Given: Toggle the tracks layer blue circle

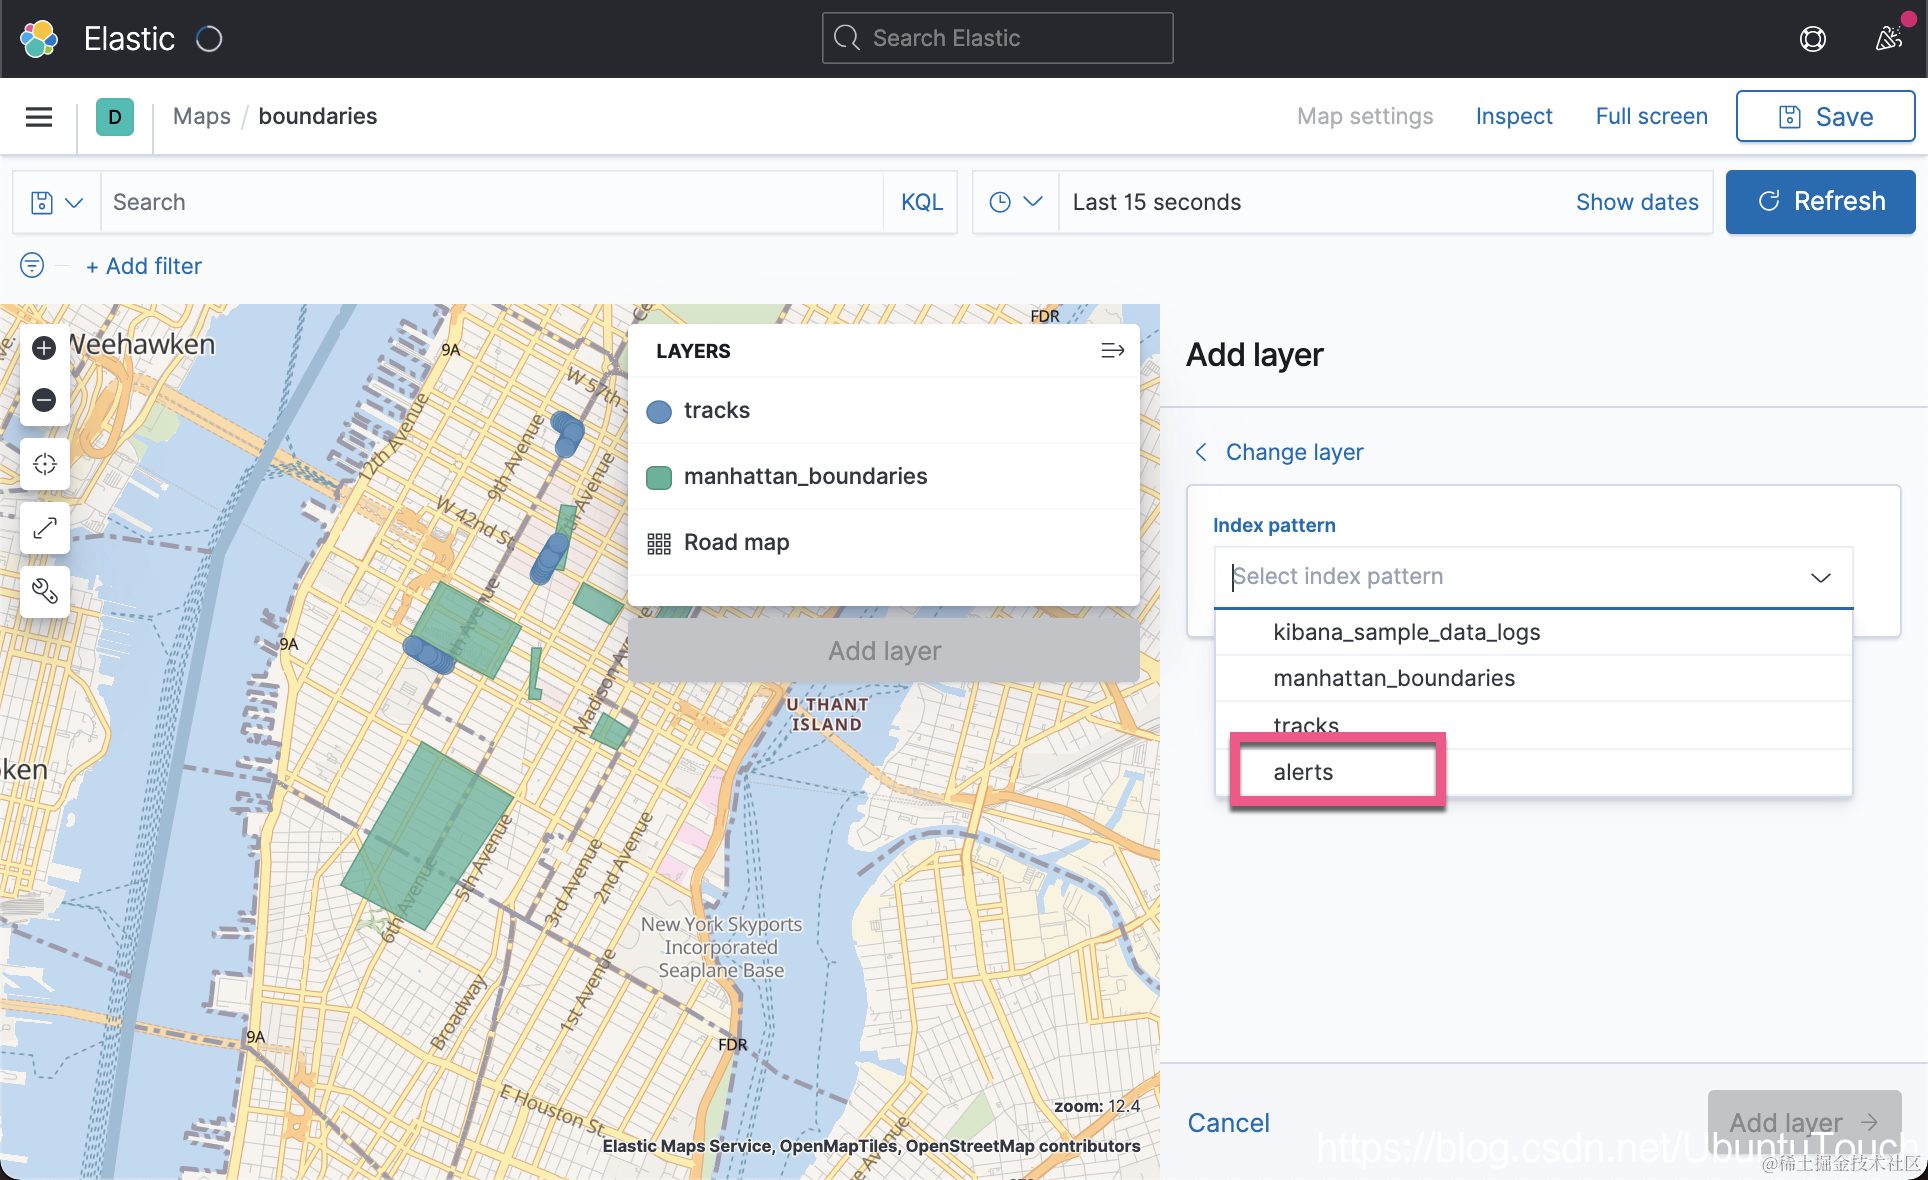Looking at the screenshot, I should click(659, 411).
